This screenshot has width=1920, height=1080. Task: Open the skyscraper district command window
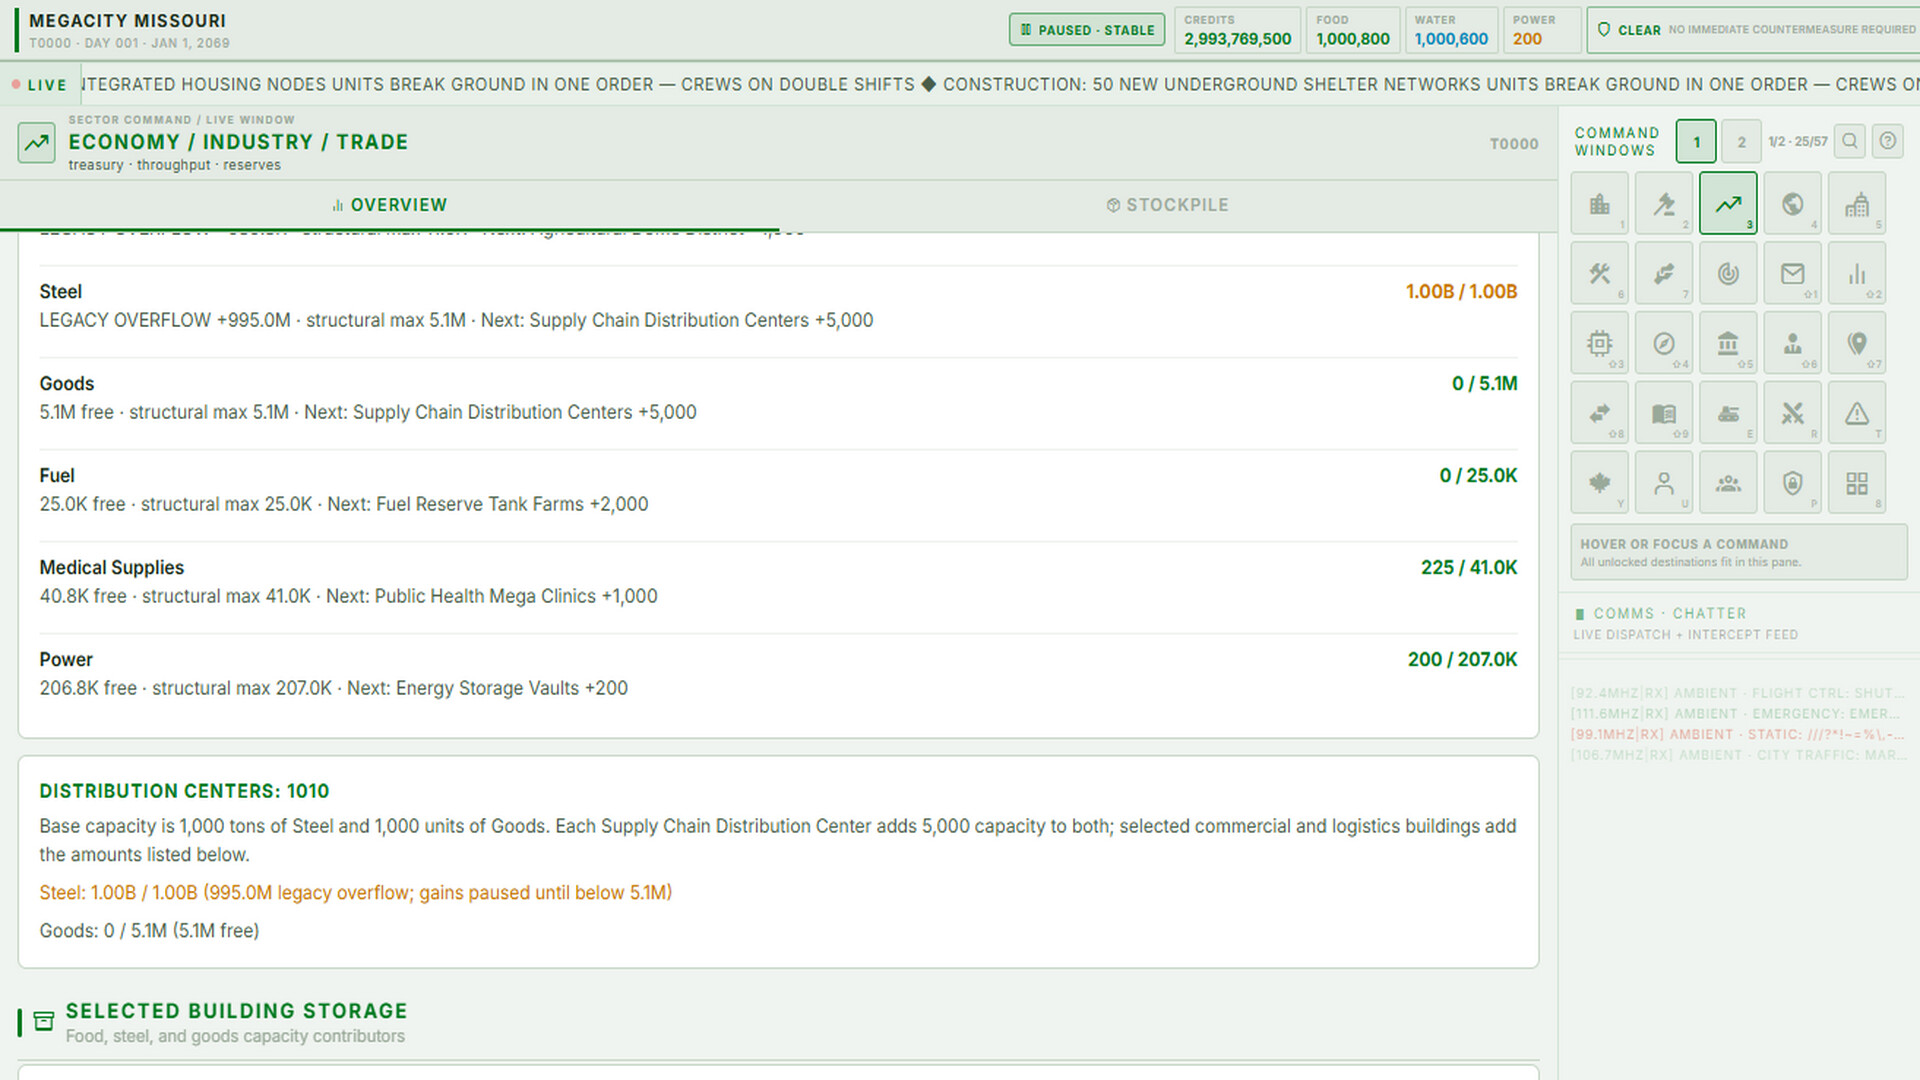pyautogui.click(x=1856, y=203)
